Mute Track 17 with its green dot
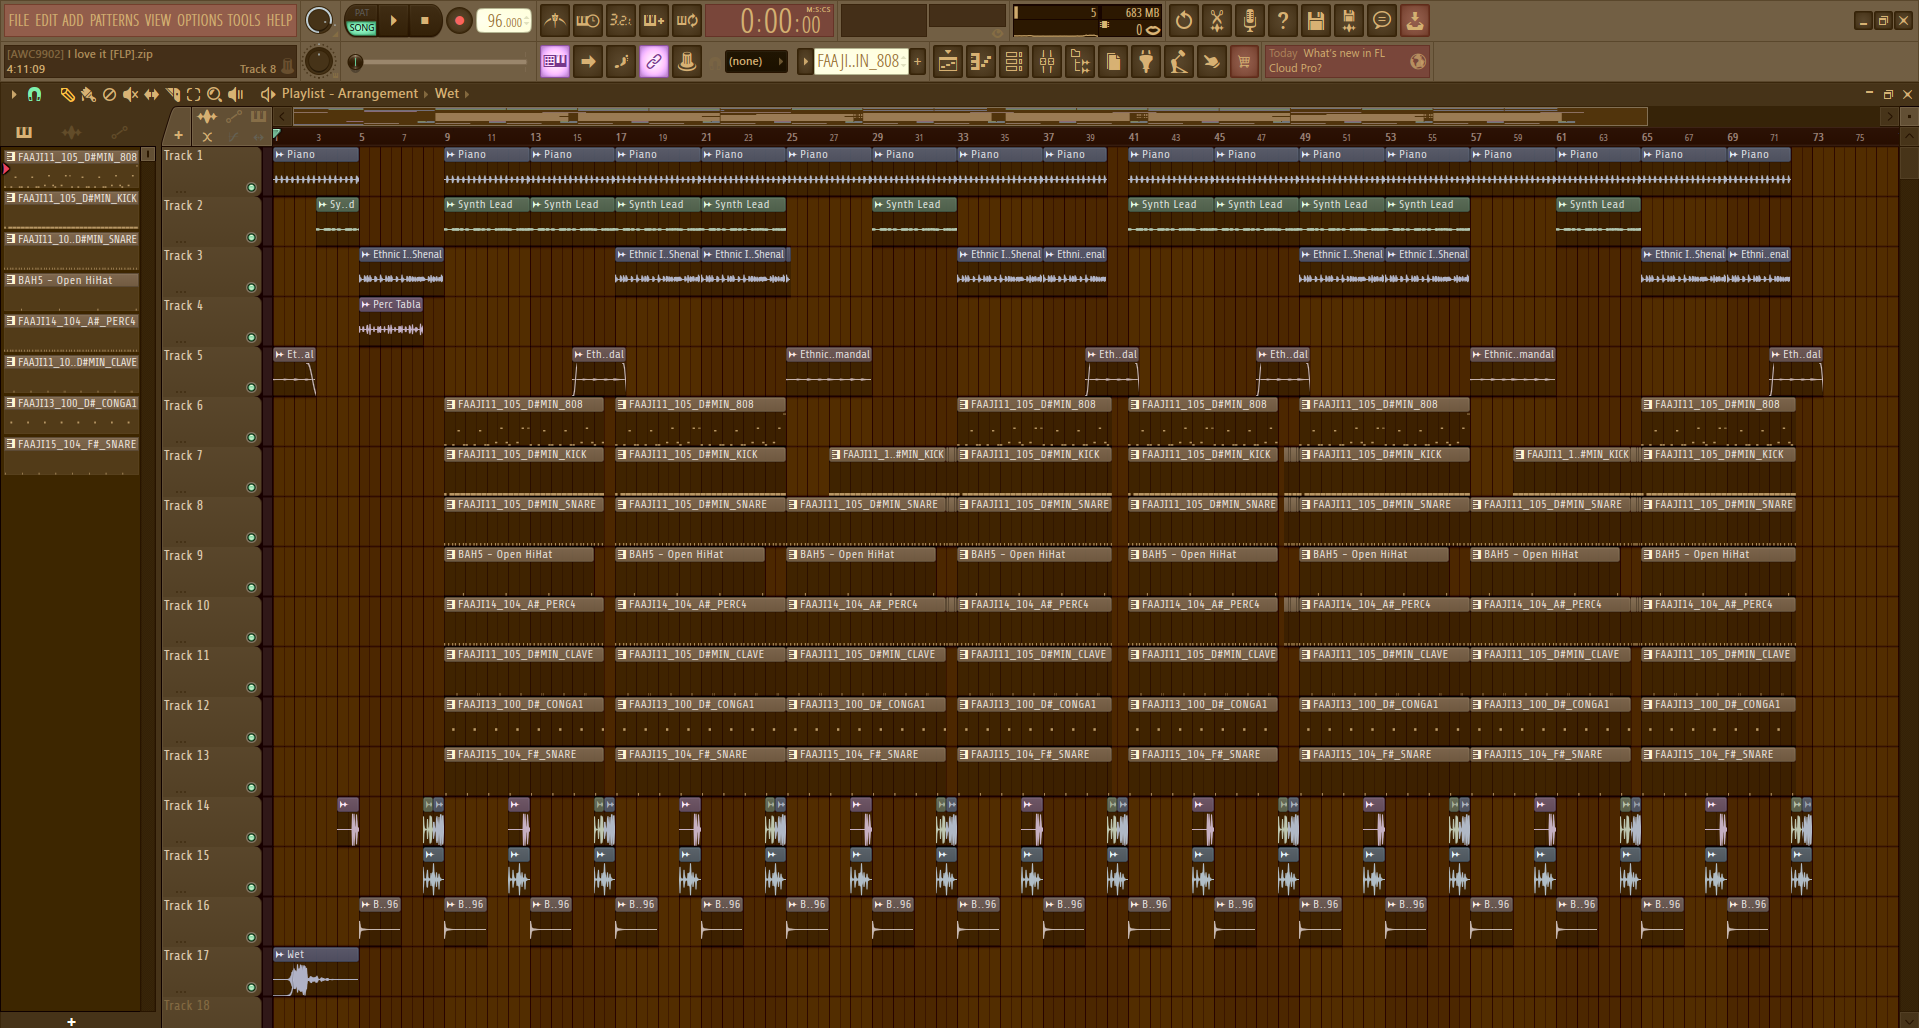This screenshot has height=1028, width=1919. (251, 987)
